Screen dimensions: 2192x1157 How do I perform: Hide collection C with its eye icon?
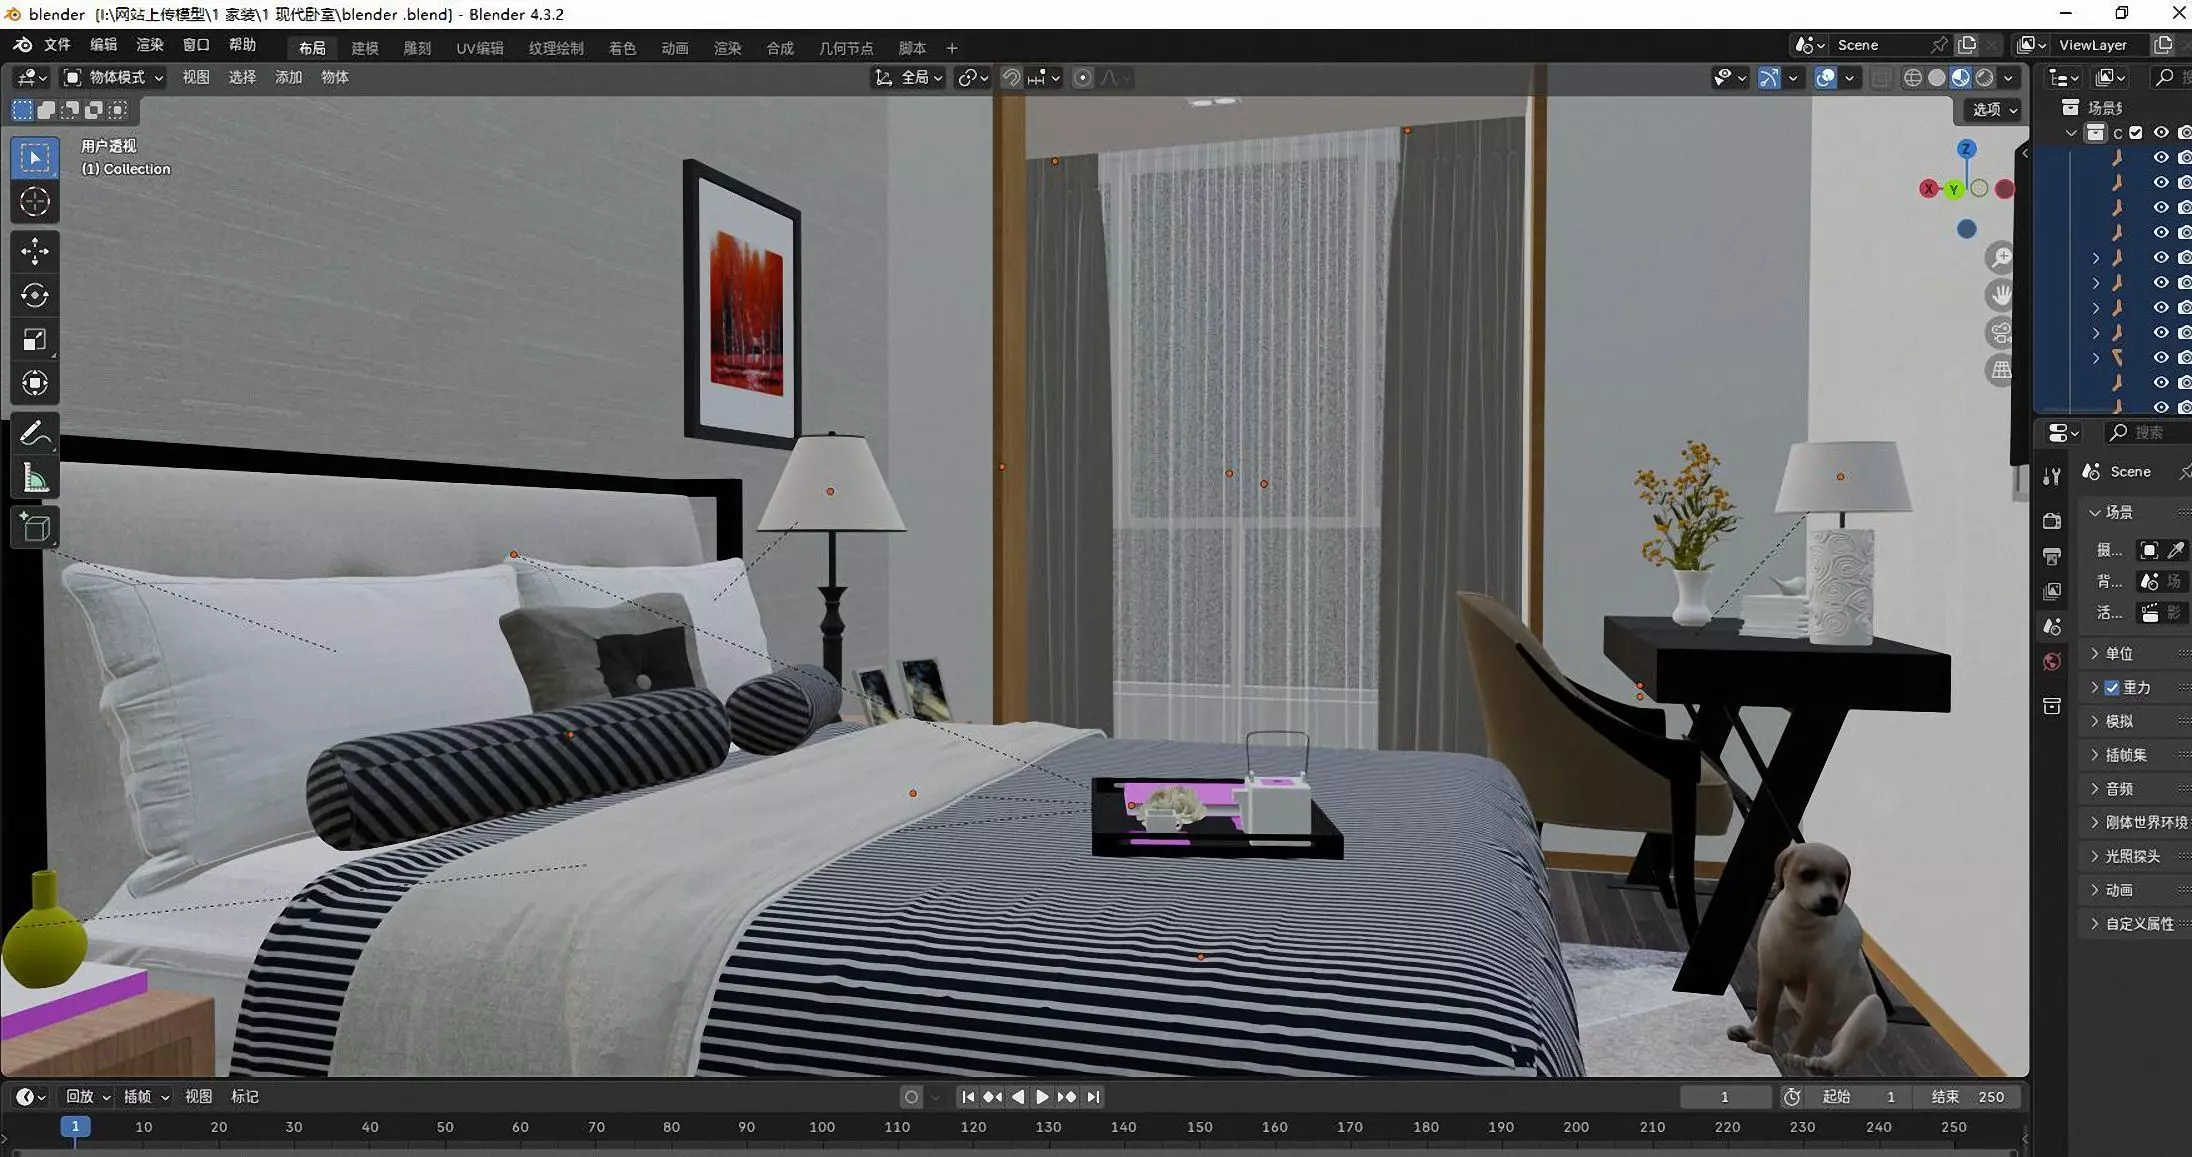[2161, 133]
